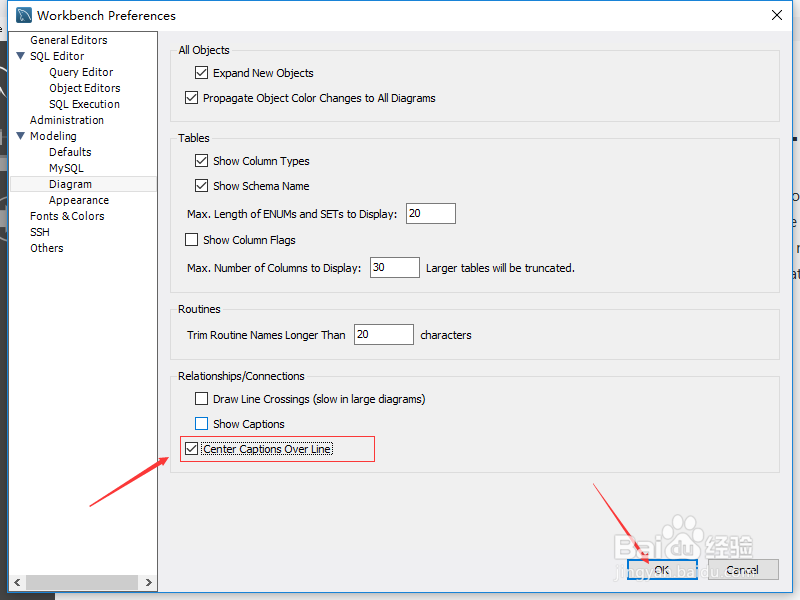Click the sidebar horizontal scrollbar thumb
The image size is (800, 600).
coord(82,582)
